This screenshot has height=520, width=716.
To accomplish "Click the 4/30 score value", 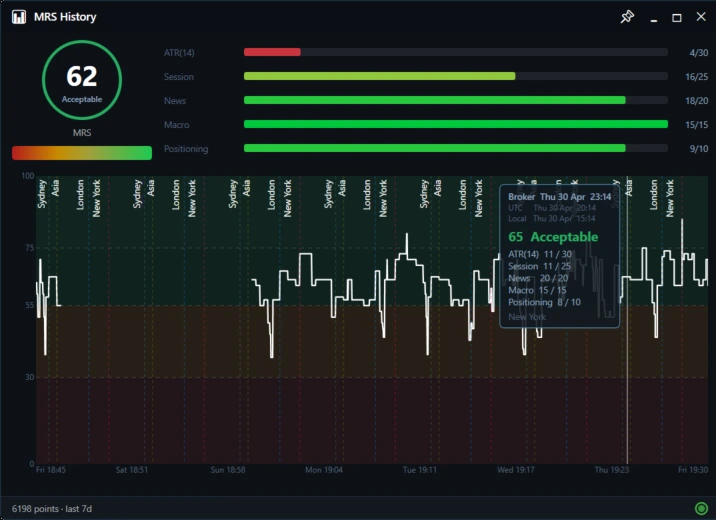I will [x=699, y=53].
